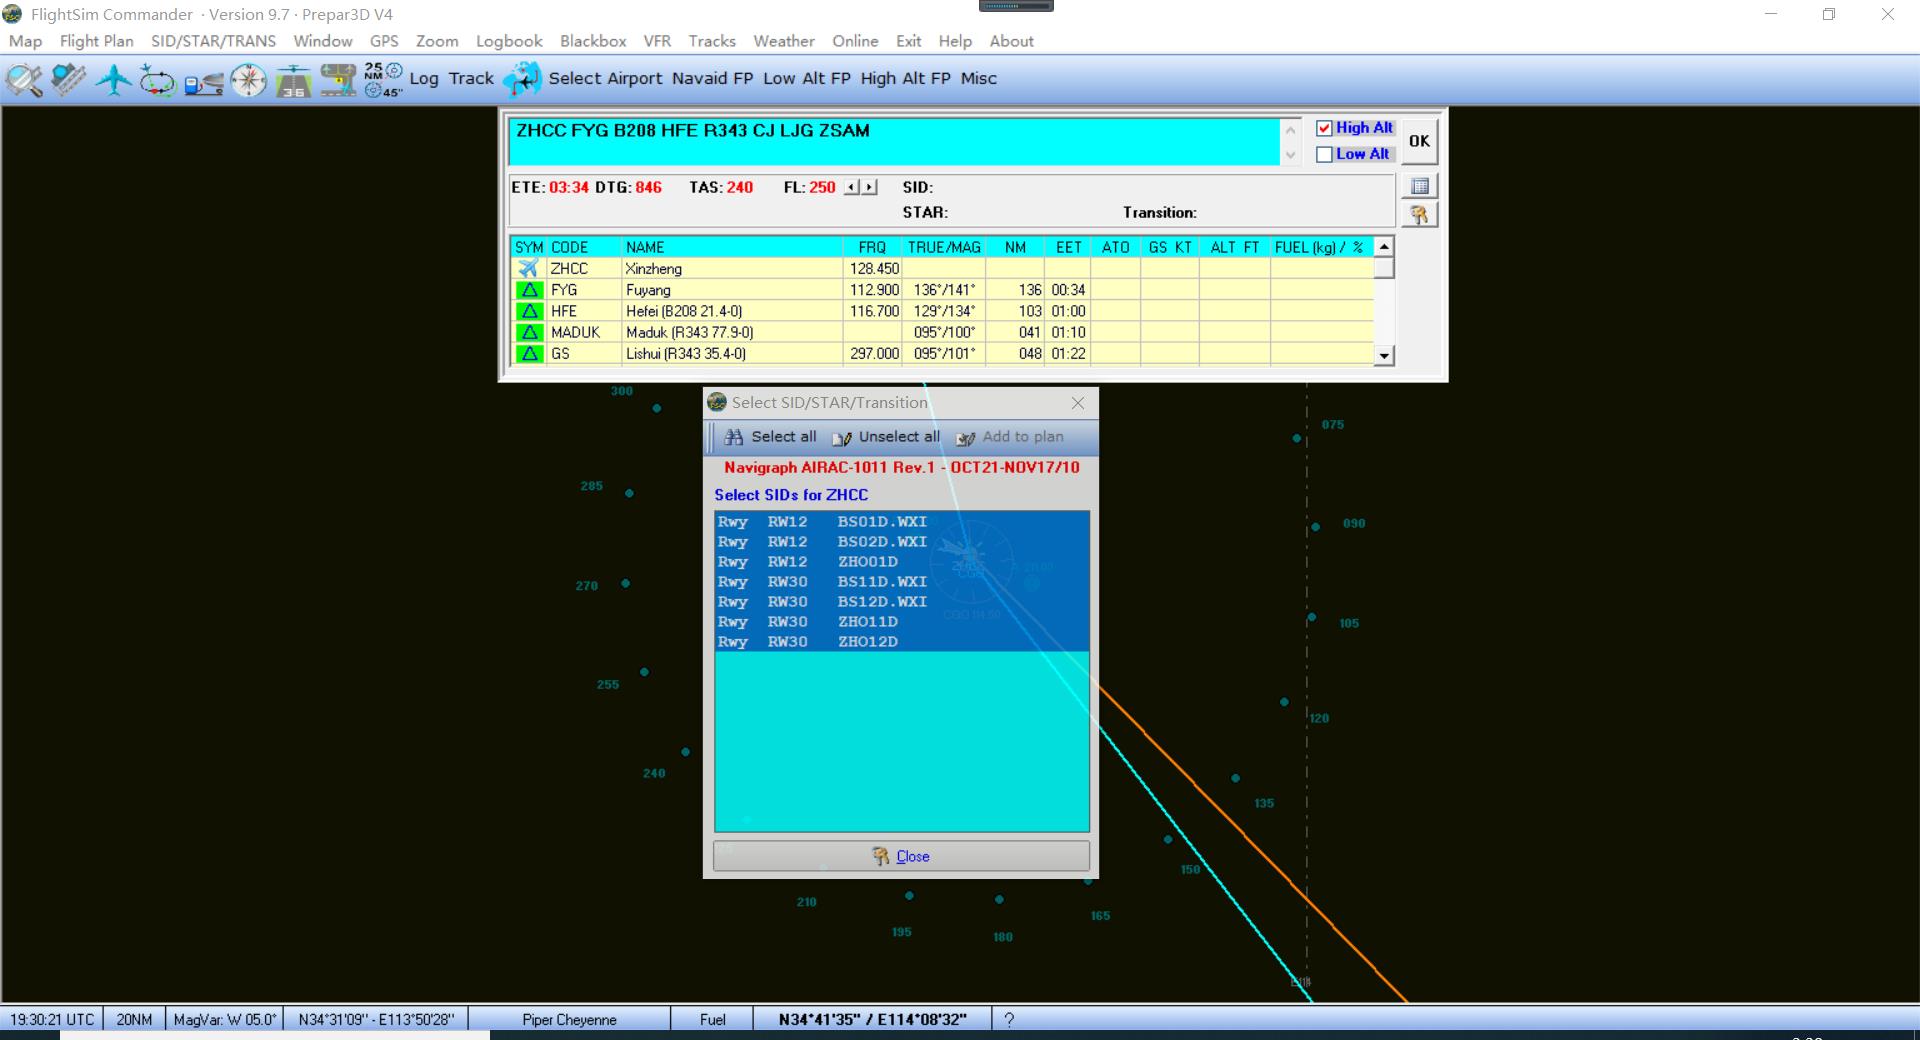Image resolution: width=1920 pixels, height=1040 pixels.
Task: Open the Blackbox menu
Action: pos(593,41)
